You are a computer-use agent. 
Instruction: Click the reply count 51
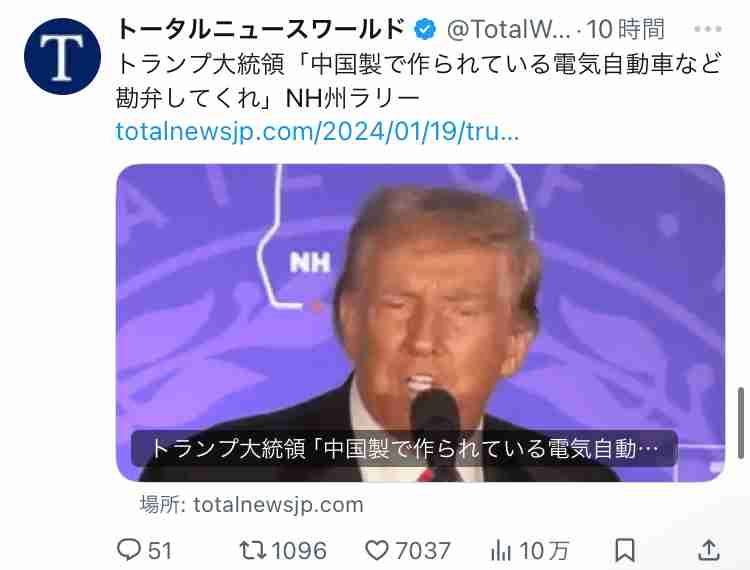point(160,550)
